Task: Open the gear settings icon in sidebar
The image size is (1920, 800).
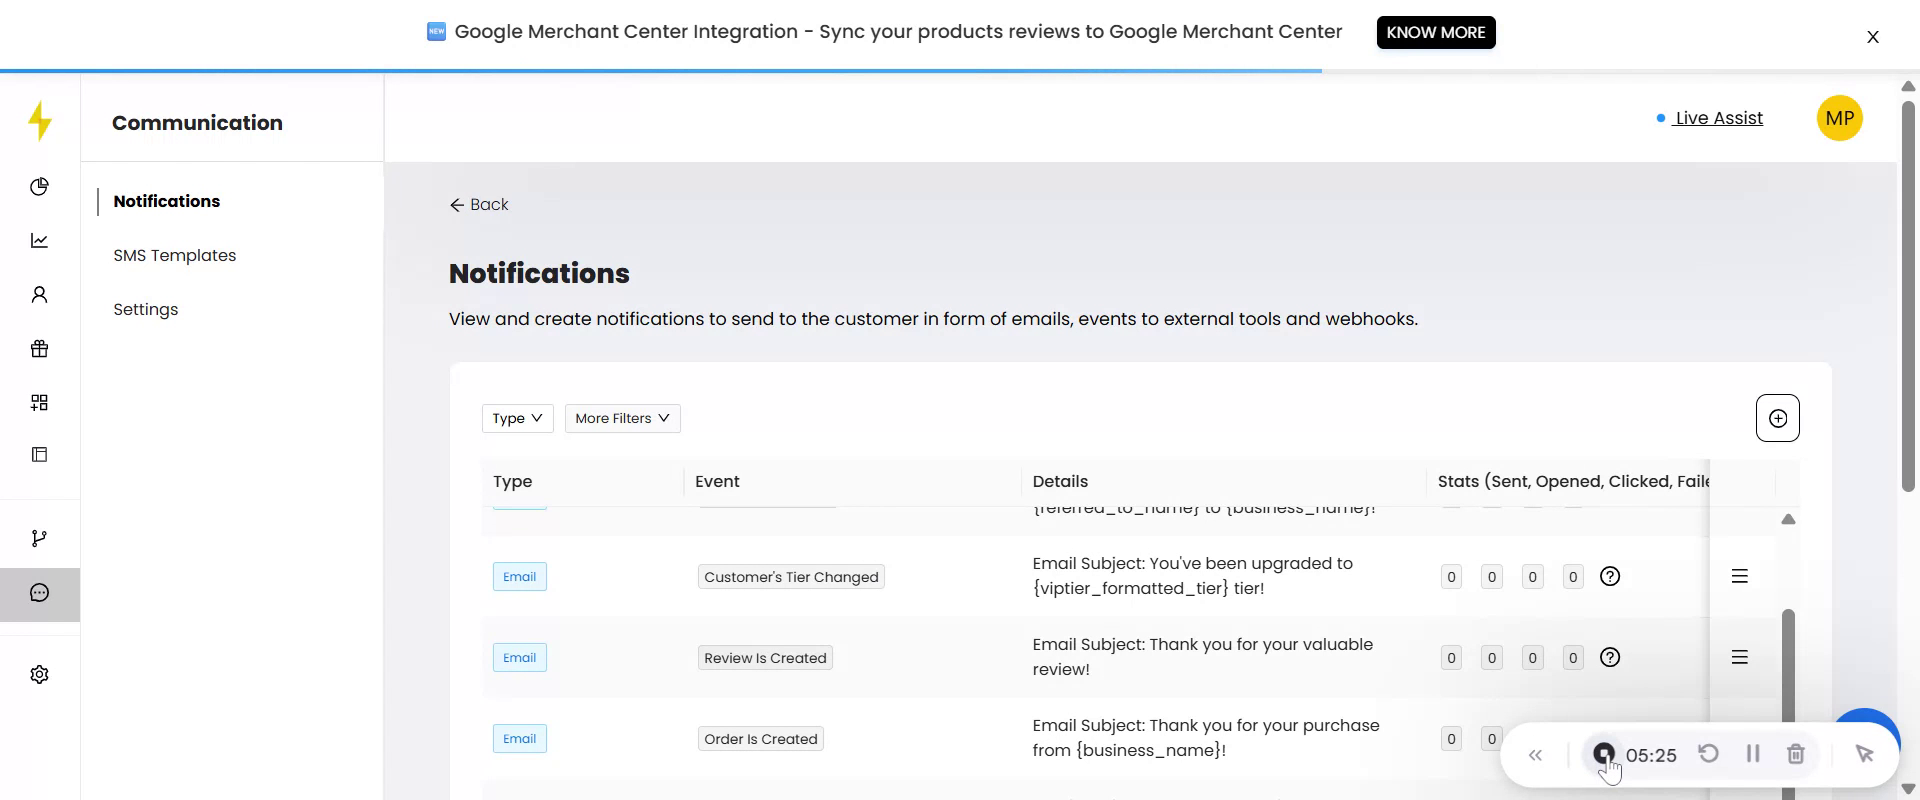Action: [x=40, y=675]
